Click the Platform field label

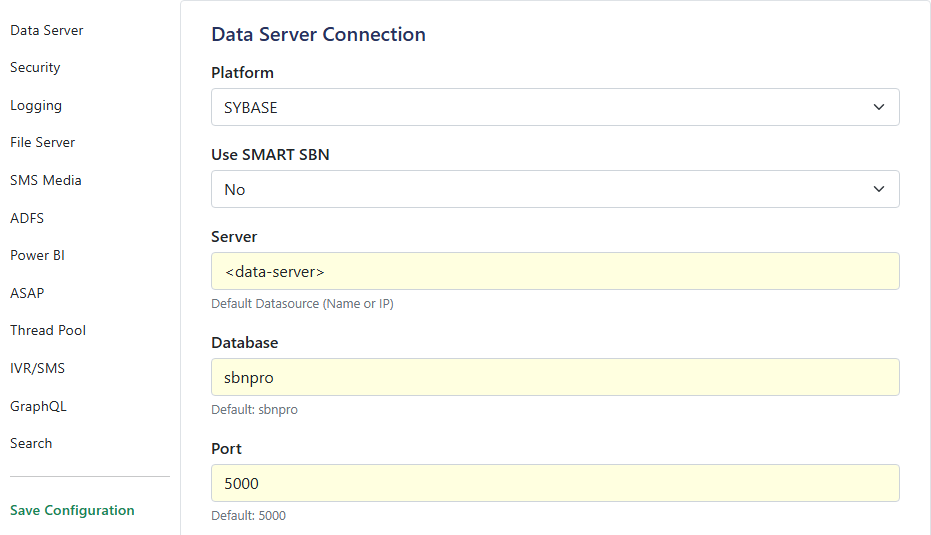[242, 72]
